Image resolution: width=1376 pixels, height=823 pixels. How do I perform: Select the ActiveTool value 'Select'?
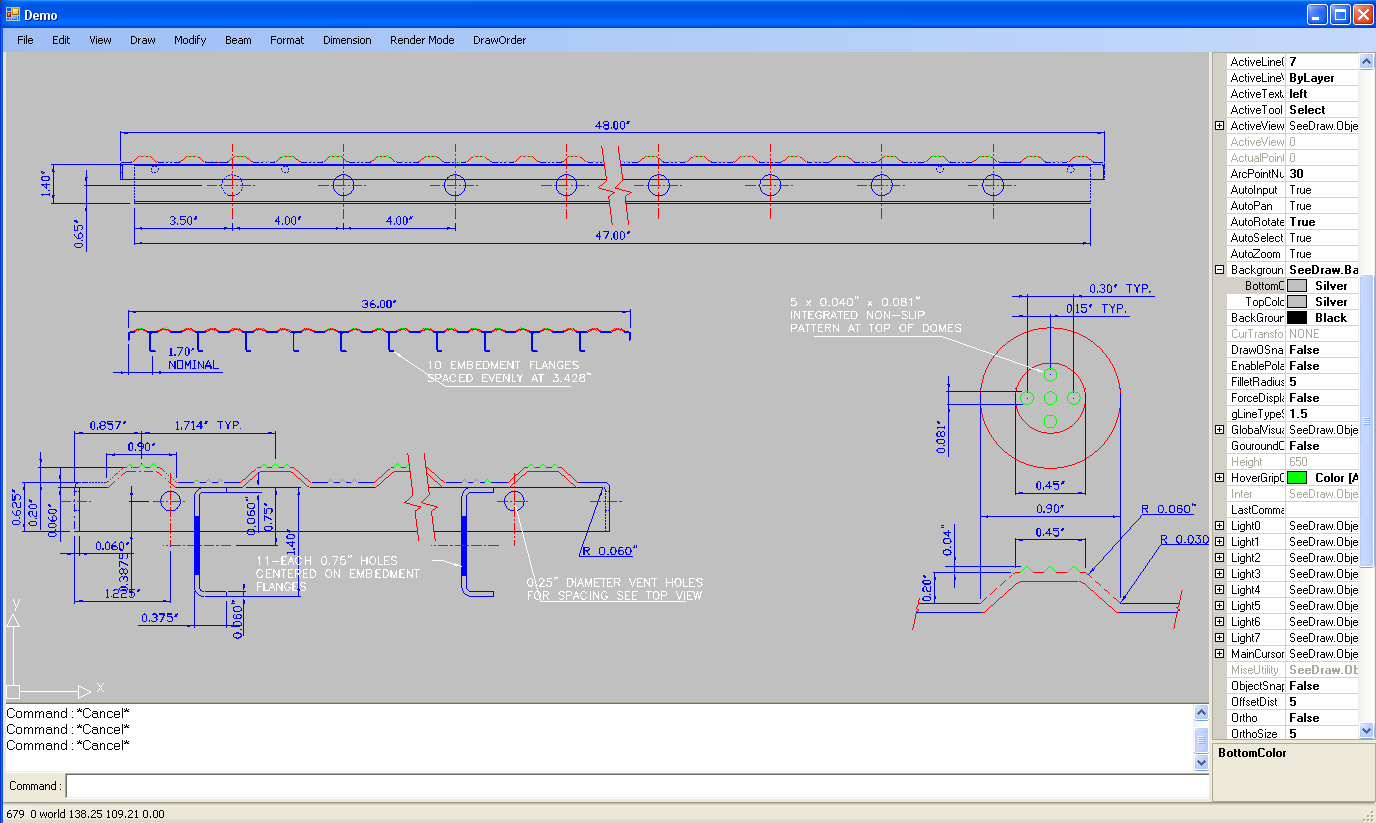[x=1307, y=110]
